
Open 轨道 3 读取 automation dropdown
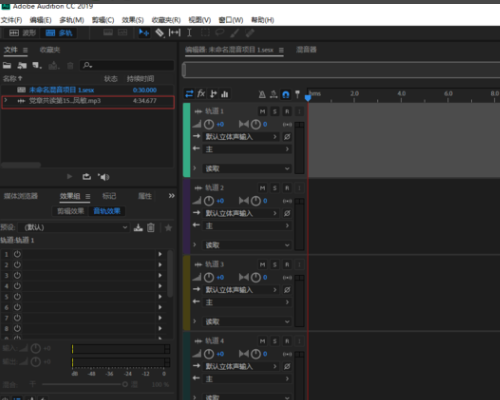[247, 322]
